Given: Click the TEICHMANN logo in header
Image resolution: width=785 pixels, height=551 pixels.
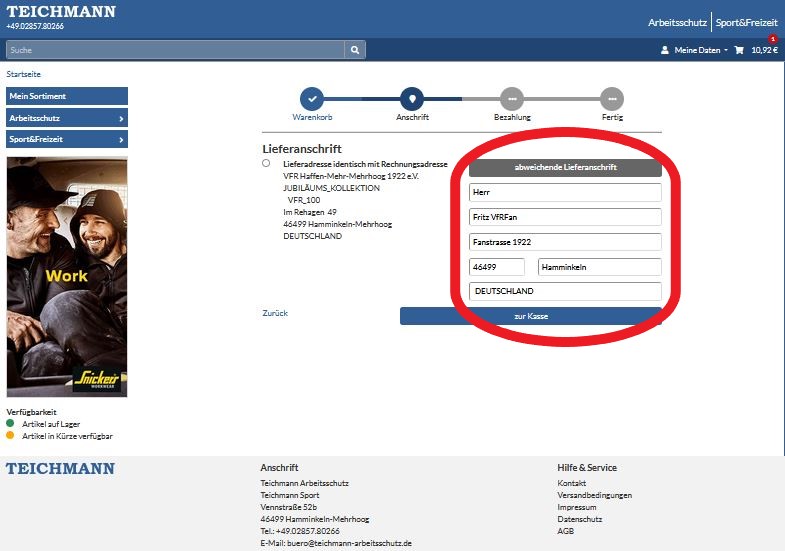Looking at the screenshot, I should (61, 12).
